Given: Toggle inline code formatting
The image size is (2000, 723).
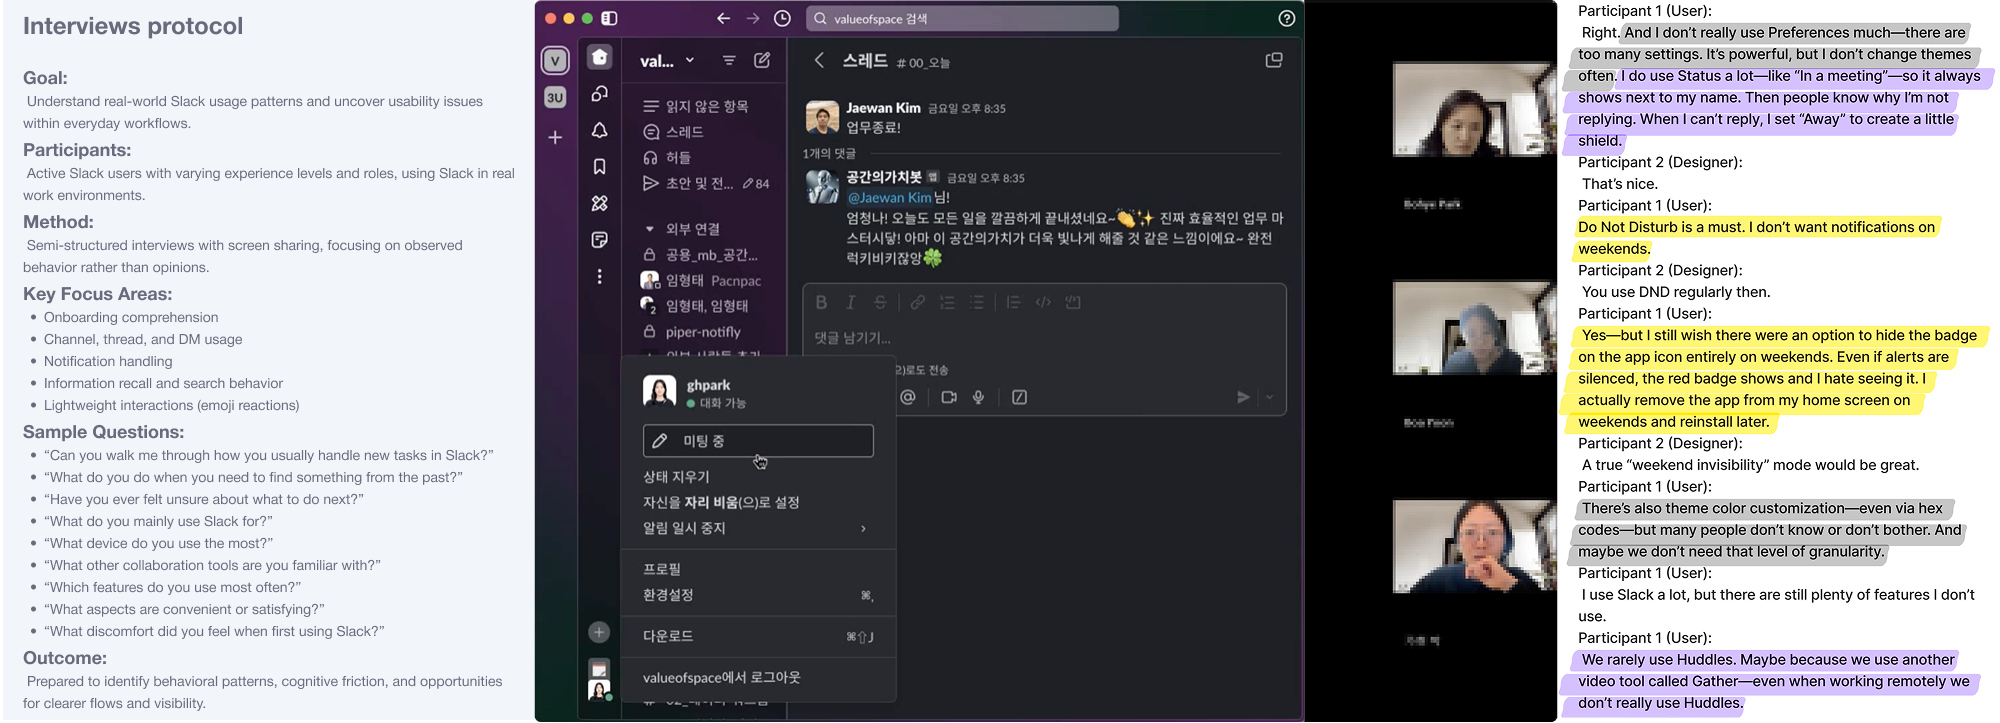Looking at the screenshot, I should point(1043,302).
